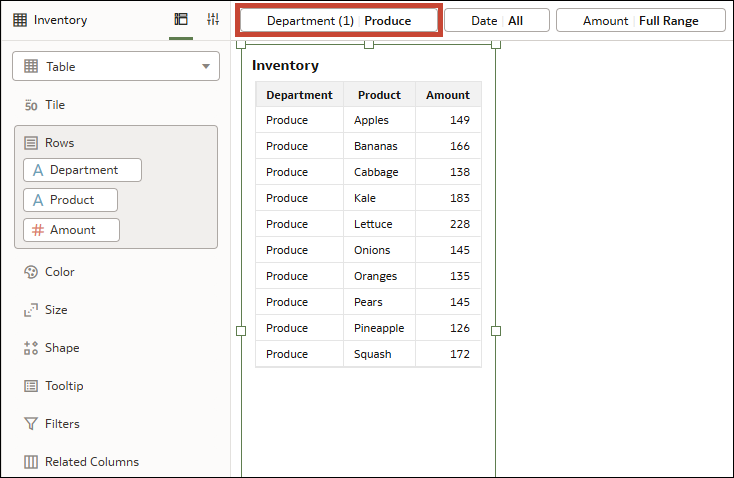Viewport: 734px width, 478px height.
Task: Click the Department column header
Action: pyautogui.click(x=299, y=95)
